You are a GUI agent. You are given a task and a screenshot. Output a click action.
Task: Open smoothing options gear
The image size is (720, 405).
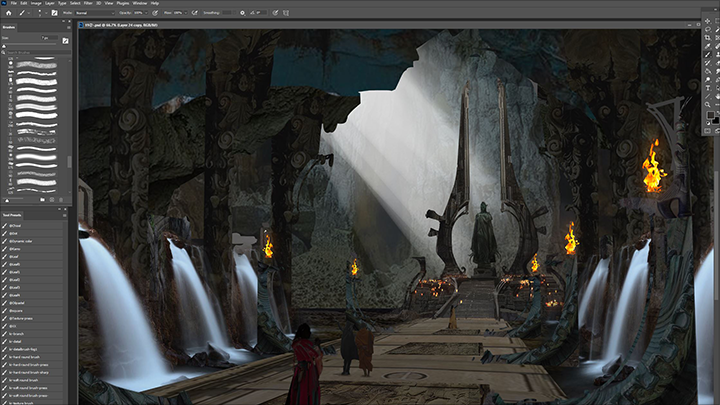(242, 13)
